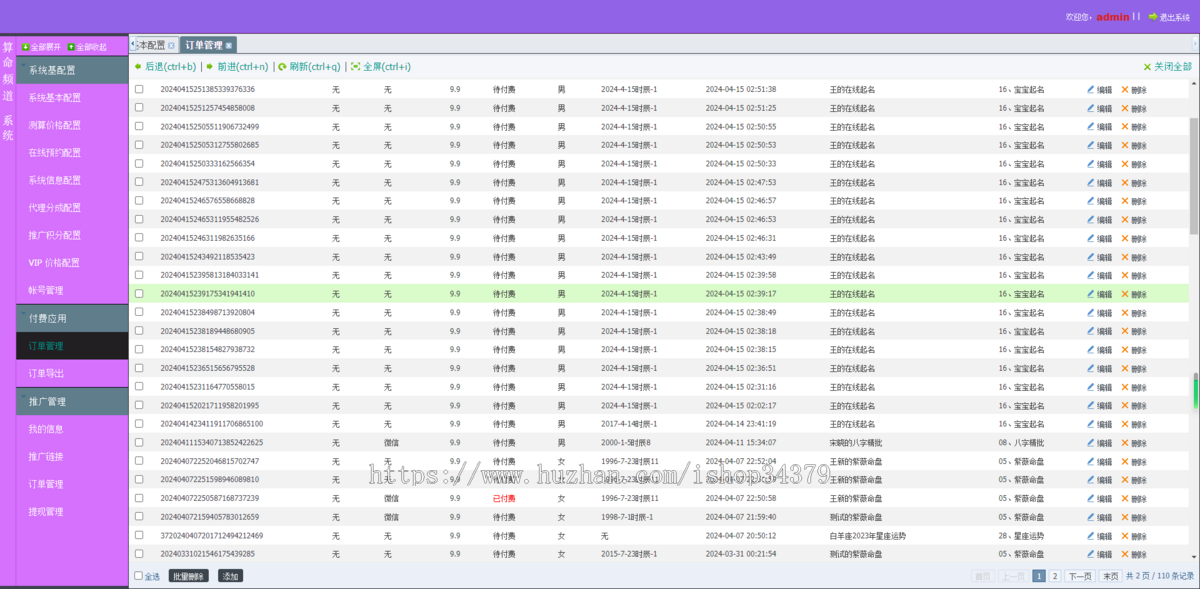Viewport: 1200px width, 589px height.
Task: Select the 算命频道 vertical nav item
Action: point(8,71)
